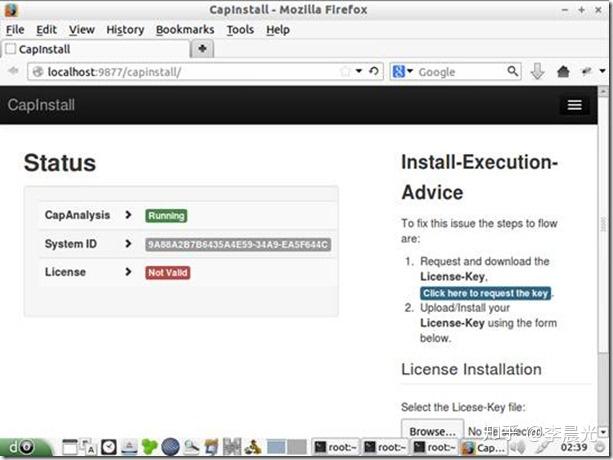Click the scrollbar up arrow
This screenshot has height=460, width=613.
coord(603,91)
